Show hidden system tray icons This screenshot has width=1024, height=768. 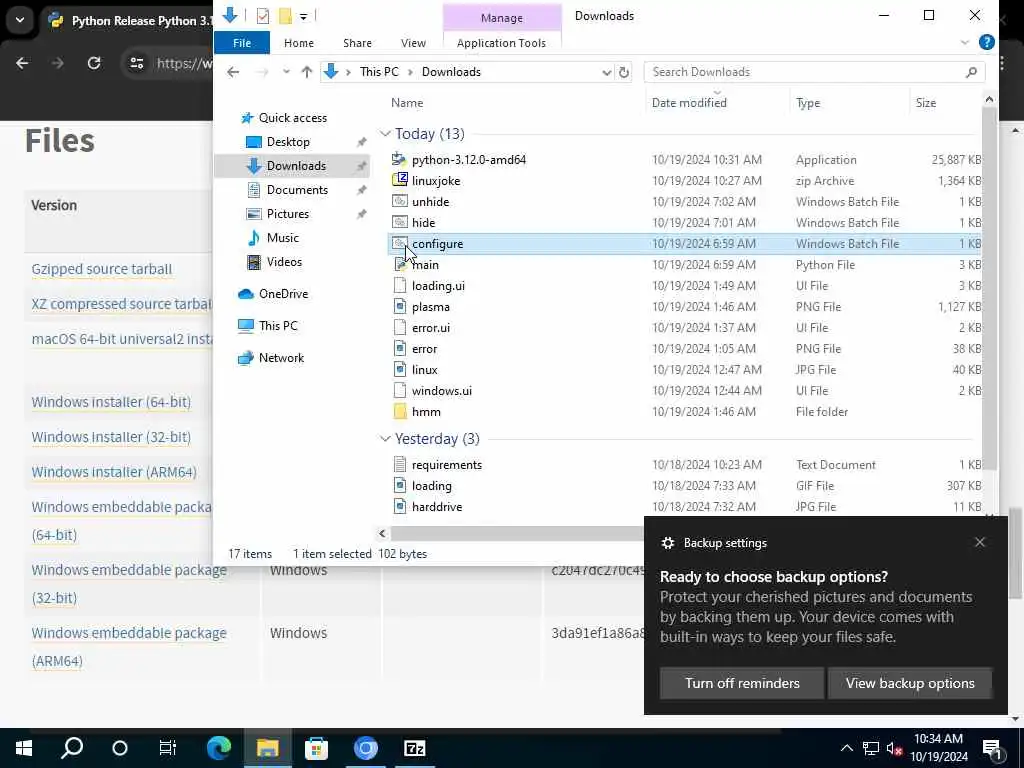846,748
